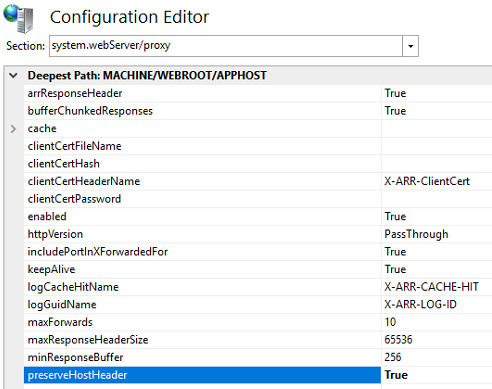
Task: Select the keepAlive property
Action: [x=51, y=269]
